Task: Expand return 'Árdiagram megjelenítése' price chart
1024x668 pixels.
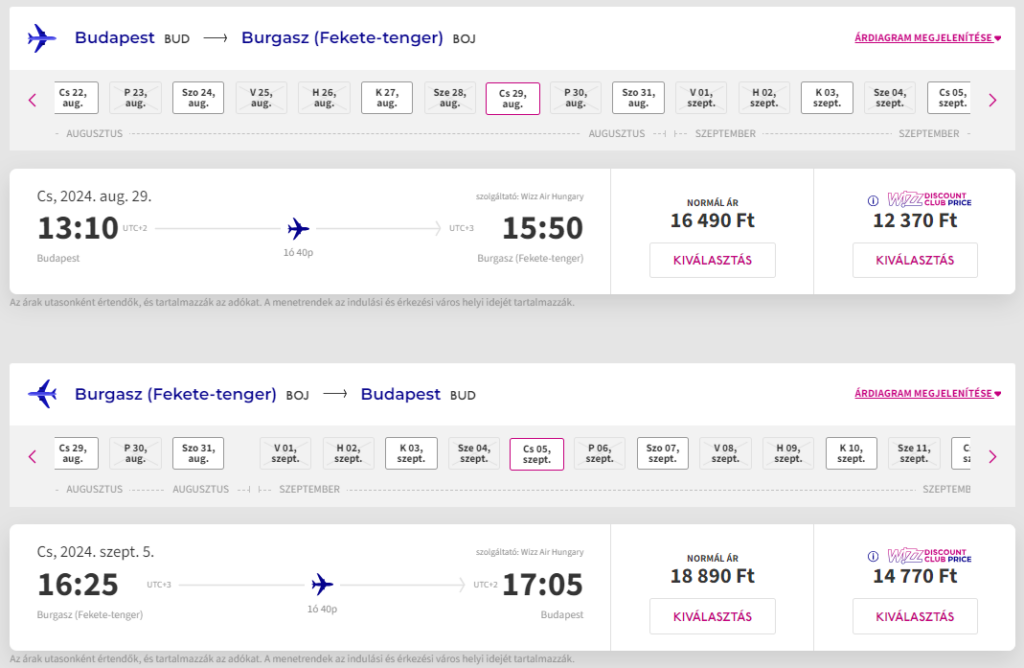Action: 928,394
